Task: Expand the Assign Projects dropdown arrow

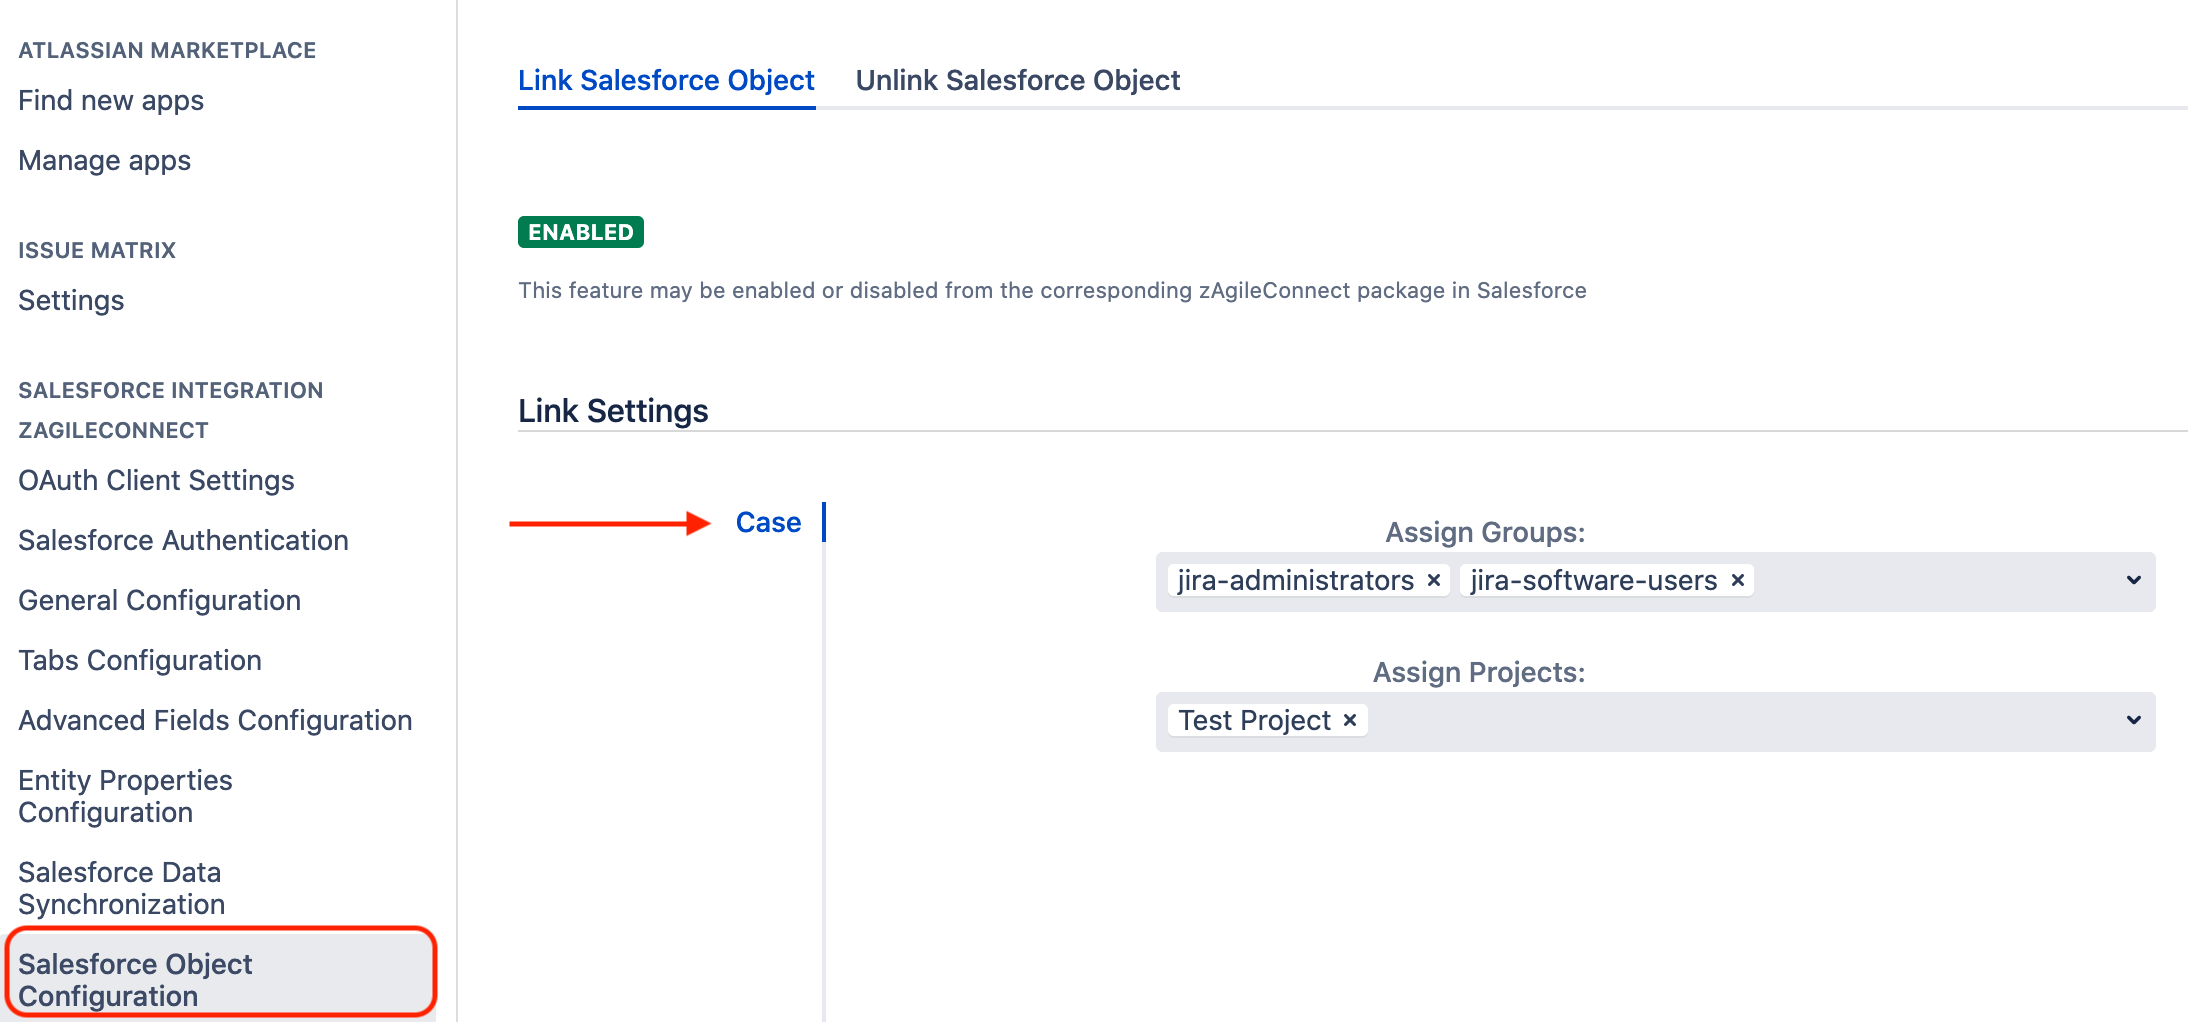Action: click(x=2133, y=721)
